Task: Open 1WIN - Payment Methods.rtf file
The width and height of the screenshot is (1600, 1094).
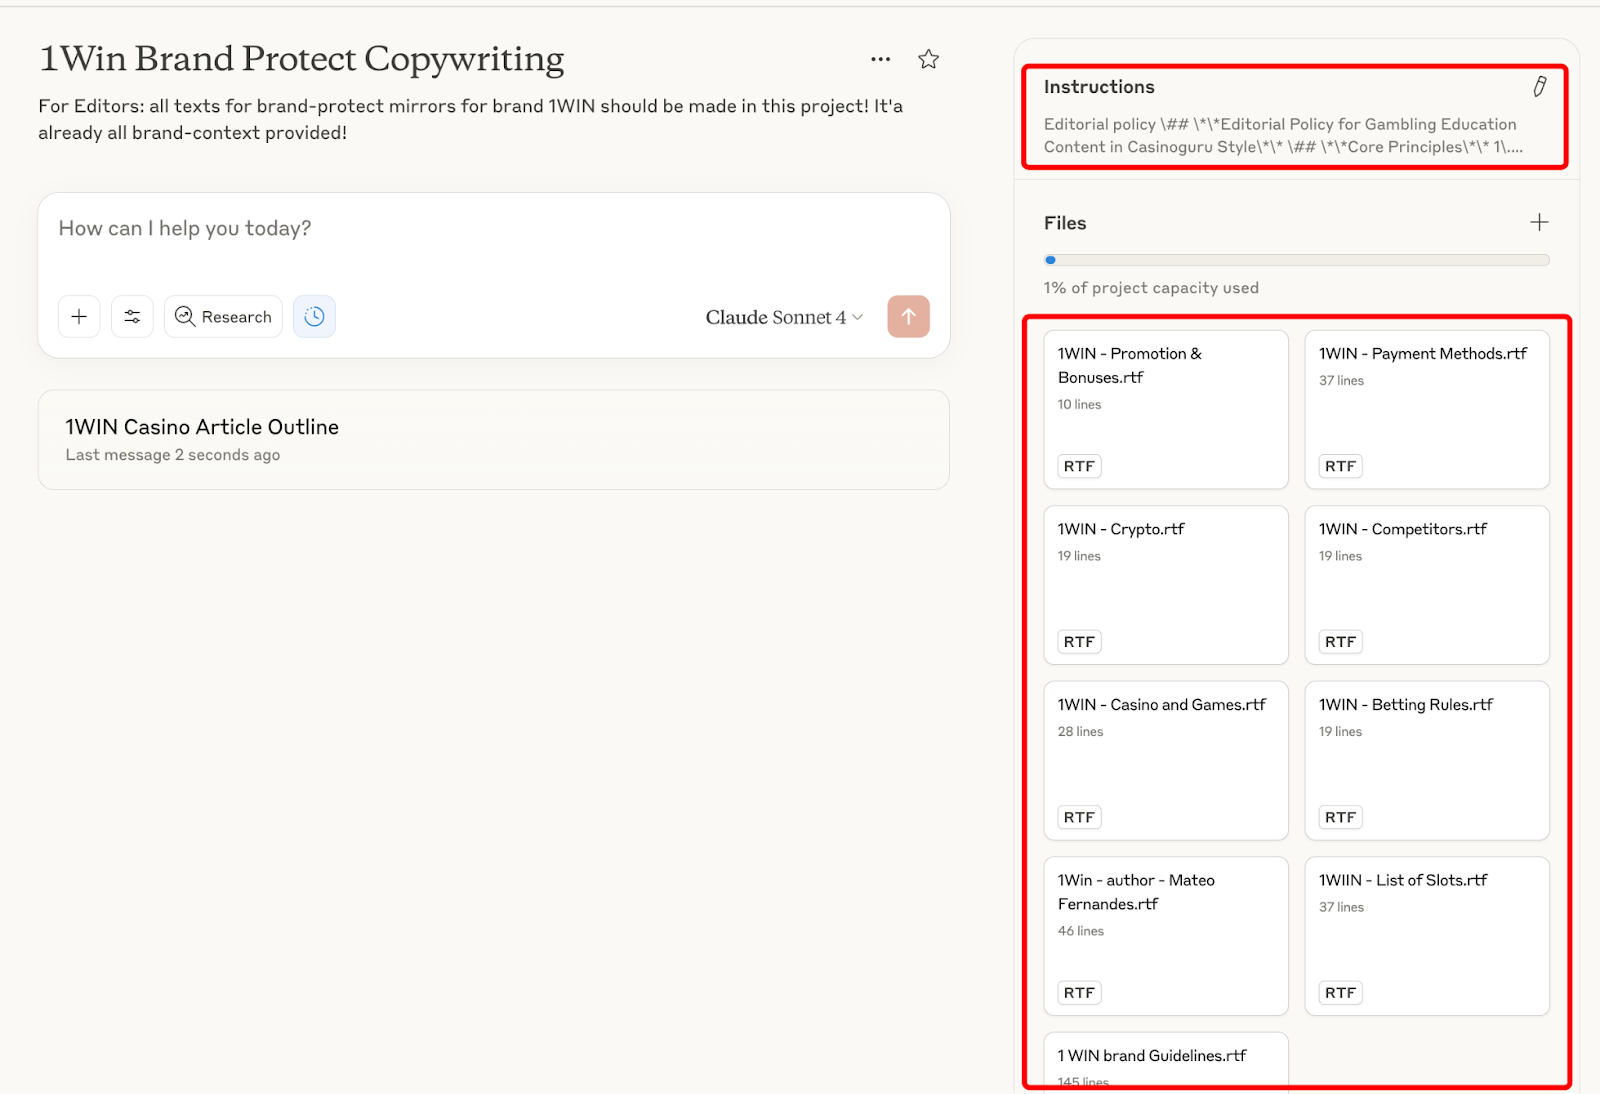Action: click(x=1426, y=410)
